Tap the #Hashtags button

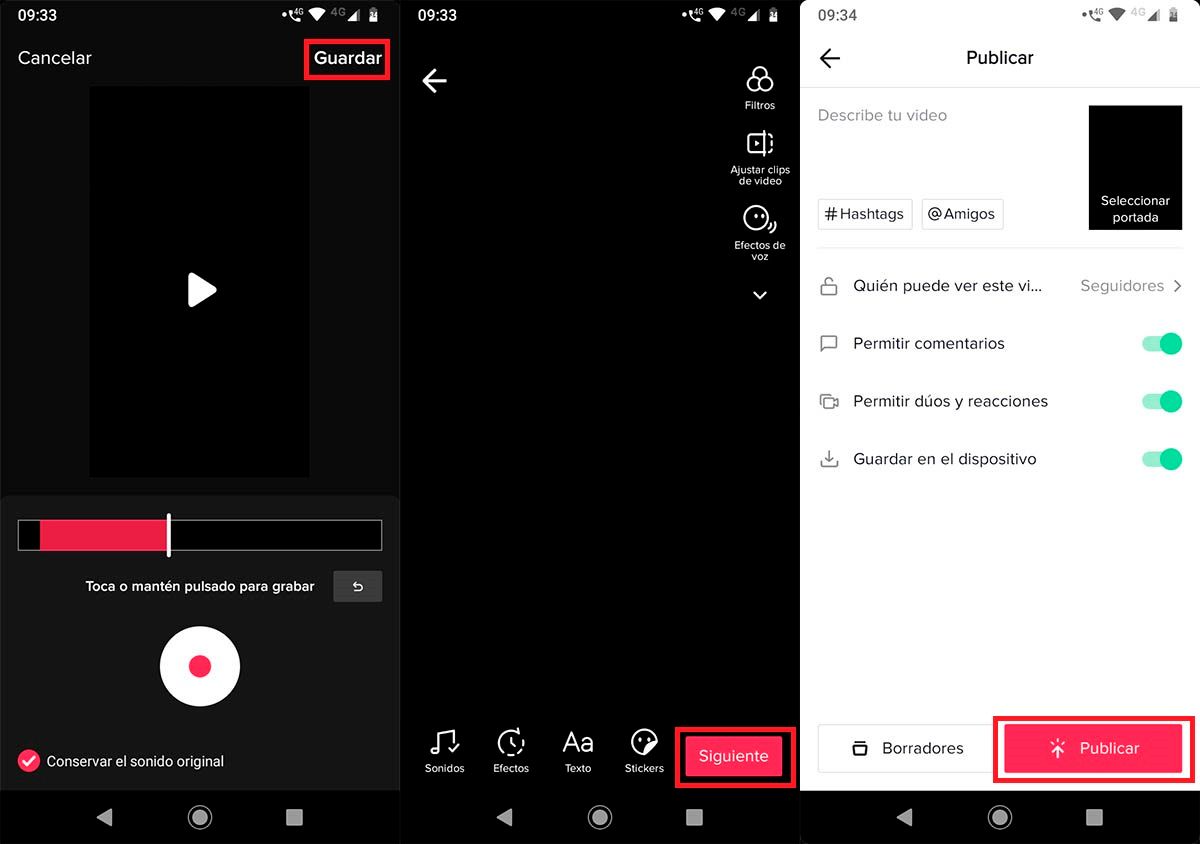tap(865, 214)
